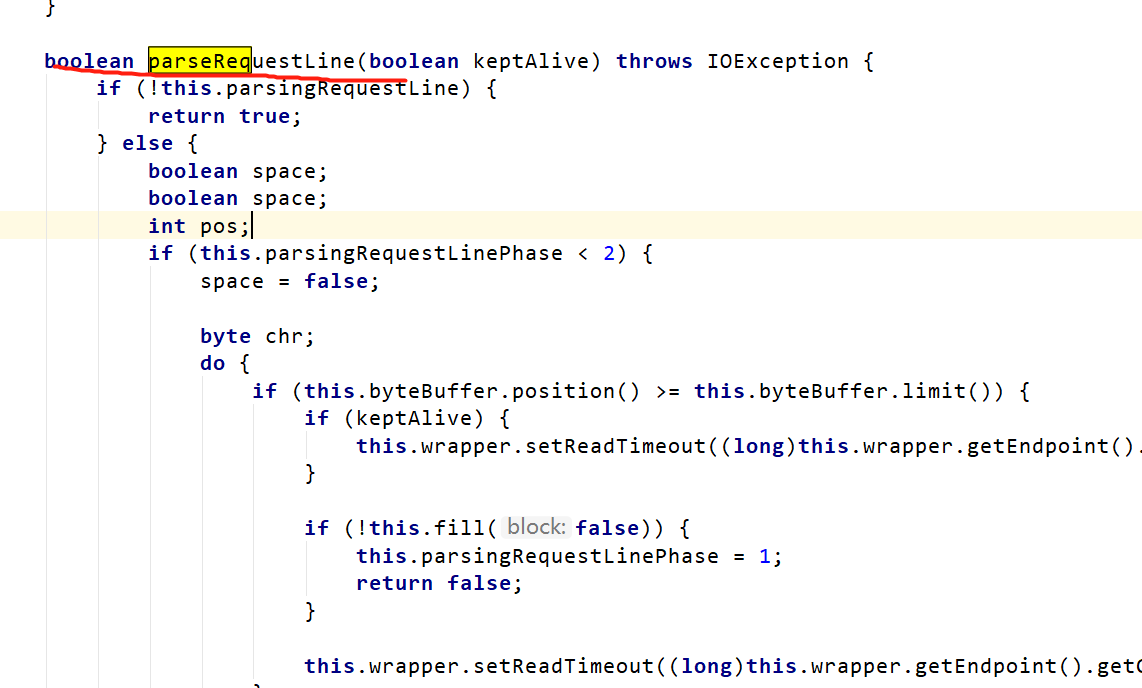The image size is (1142, 688).
Task: Click the int pos variable declaration
Action: point(198,226)
